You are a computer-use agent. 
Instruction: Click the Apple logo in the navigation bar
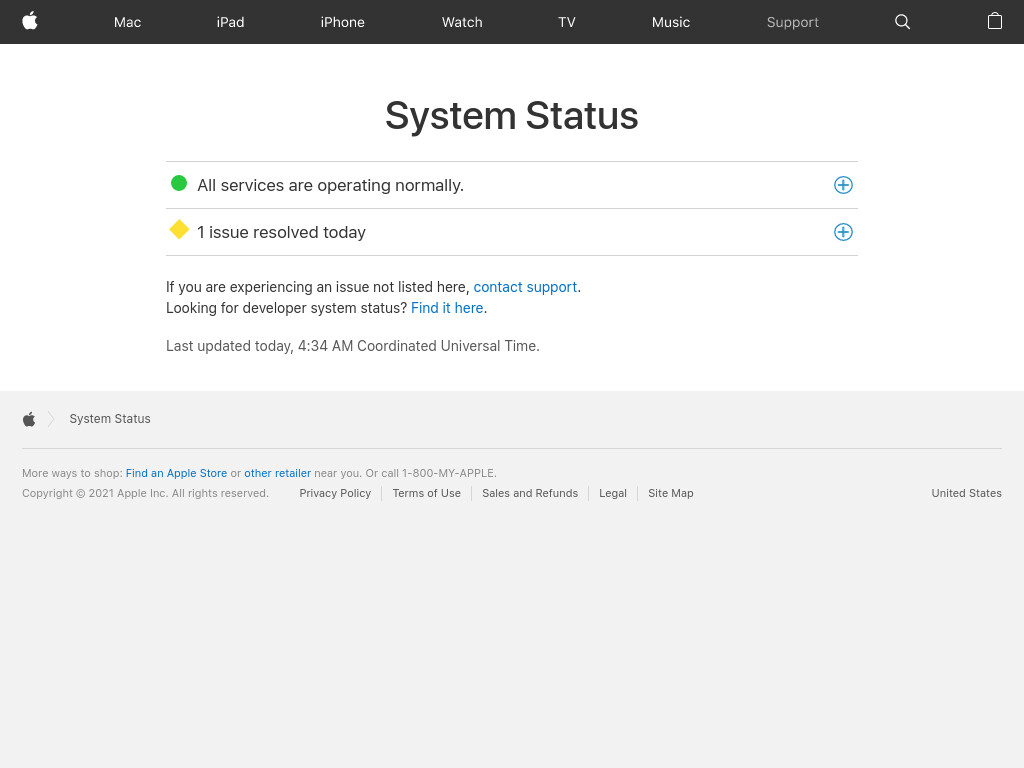click(x=29, y=22)
